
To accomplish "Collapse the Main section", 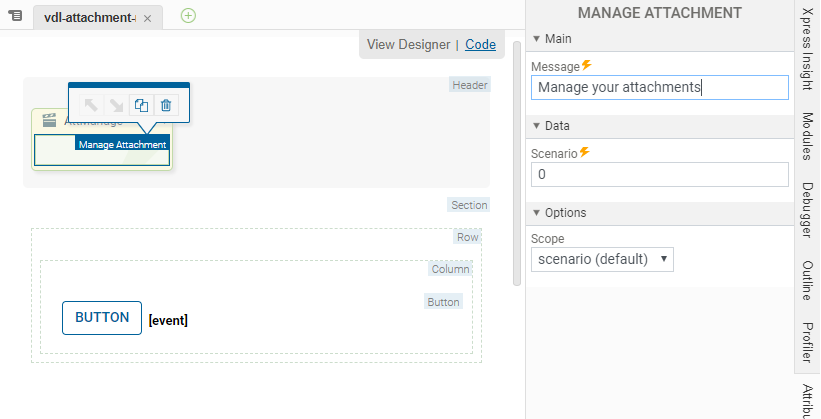I will click(x=537, y=38).
